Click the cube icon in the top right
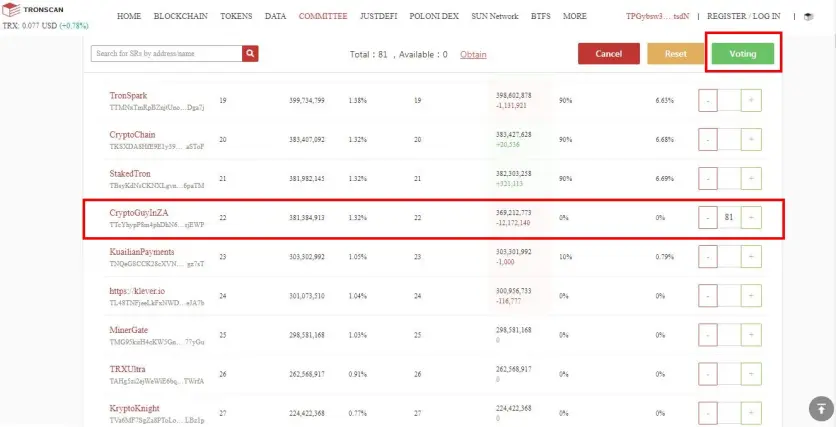The image size is (836, 427). (809, 17)
